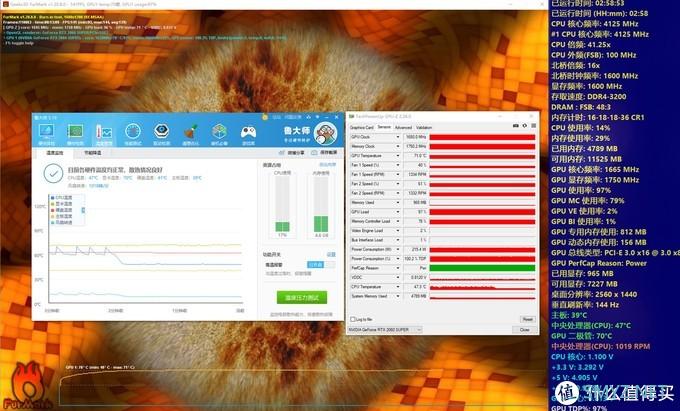
Task: Click the green CPU usage bar
Action: coord(282,227)
